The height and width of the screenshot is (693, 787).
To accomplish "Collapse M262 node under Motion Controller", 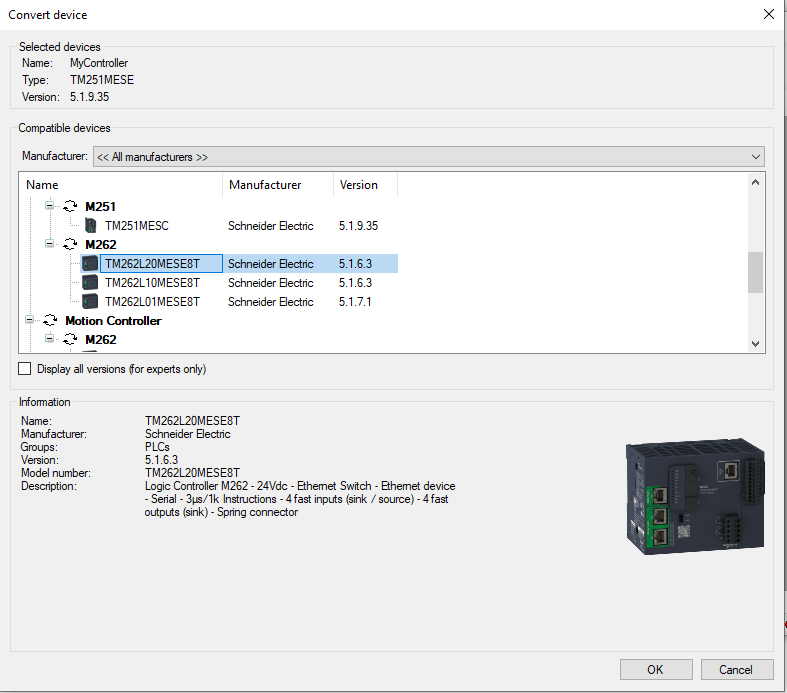I will (49, 338).
